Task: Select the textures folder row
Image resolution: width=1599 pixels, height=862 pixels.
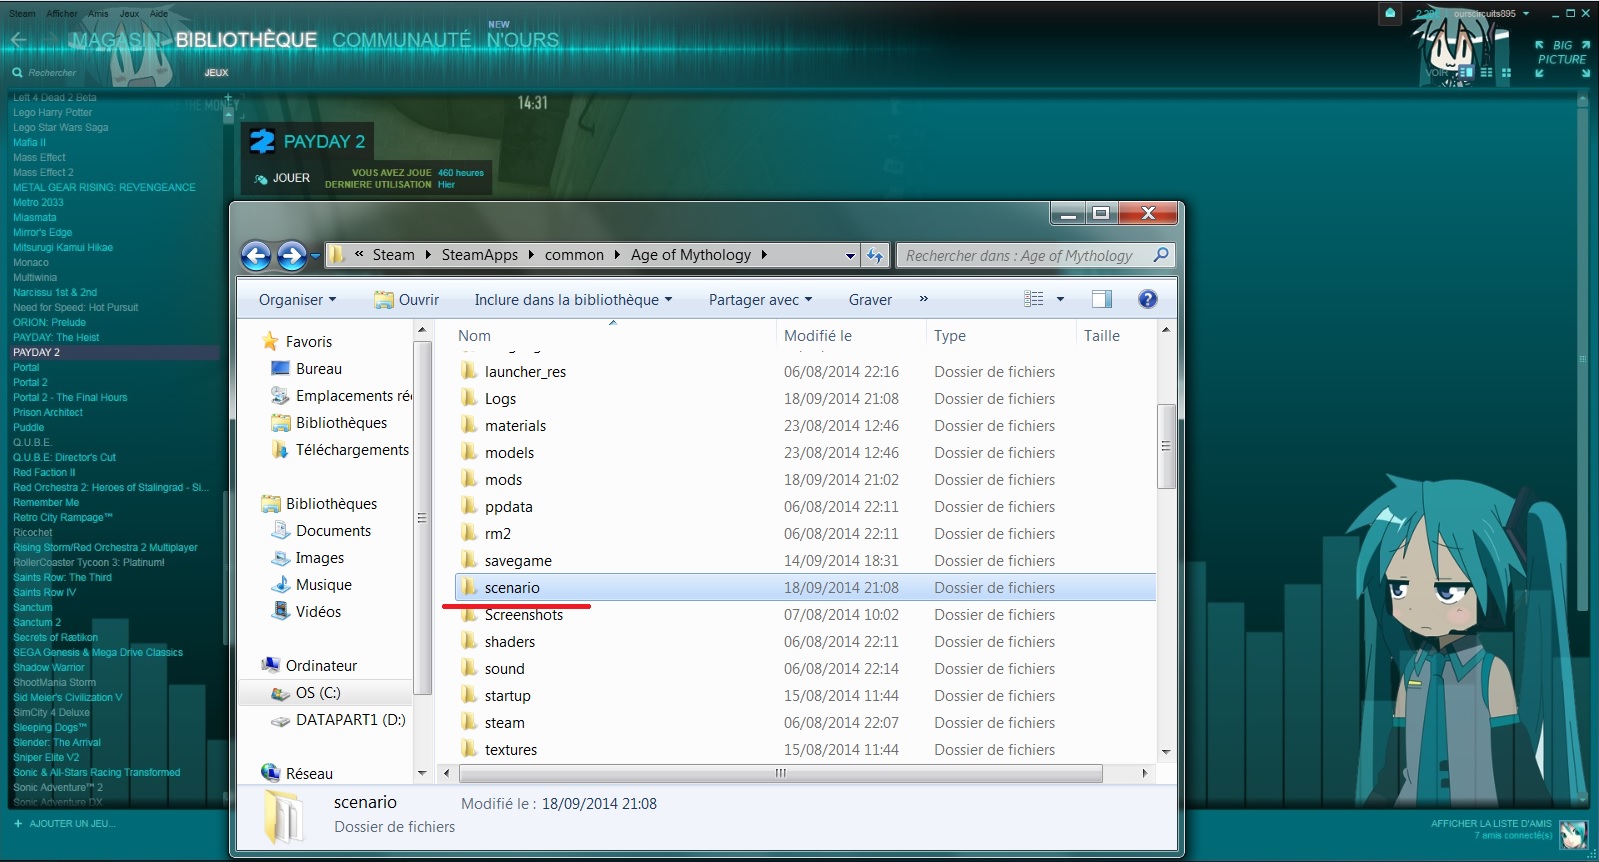Action: [x=805, y=750]
